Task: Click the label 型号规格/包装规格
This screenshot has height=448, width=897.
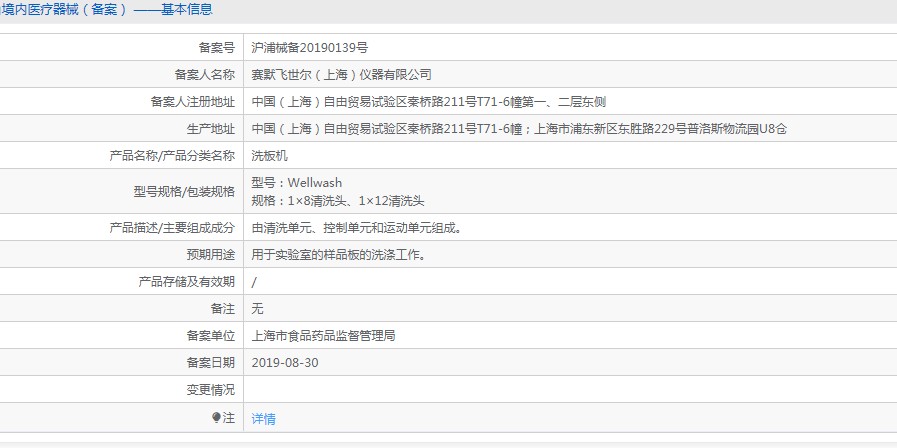Action: (184, 192)
